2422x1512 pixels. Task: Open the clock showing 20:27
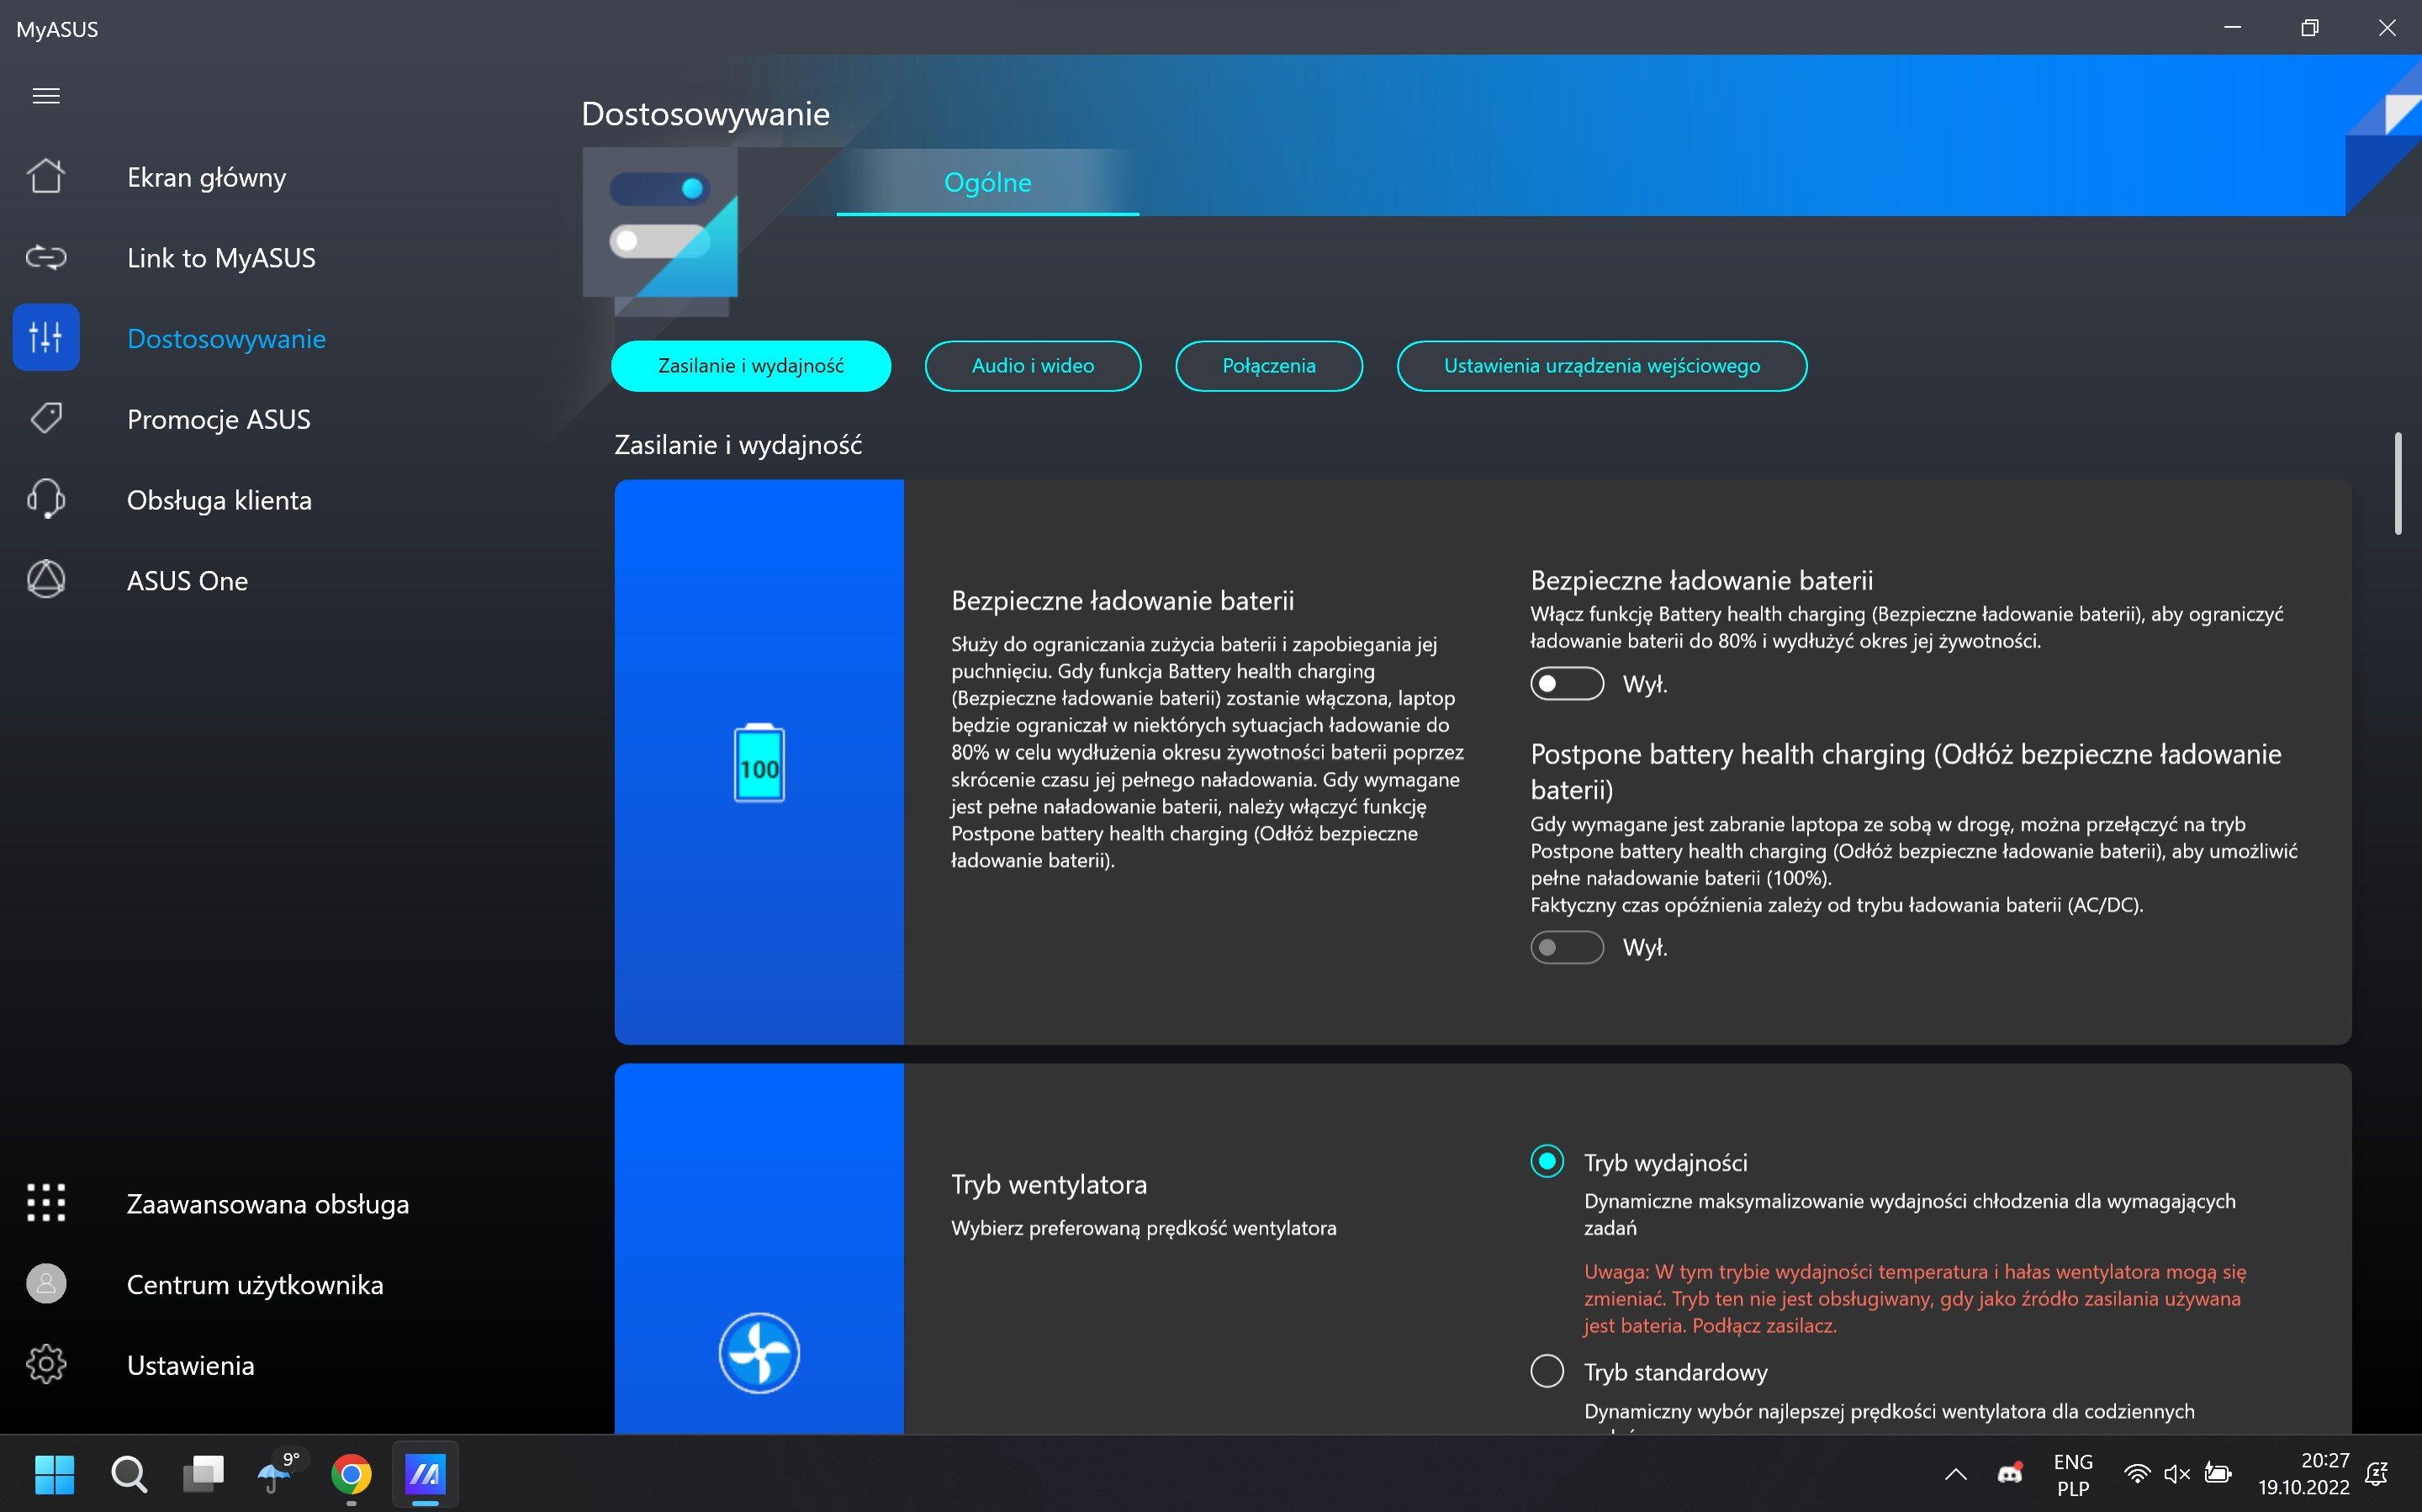coord(2303,1474)
